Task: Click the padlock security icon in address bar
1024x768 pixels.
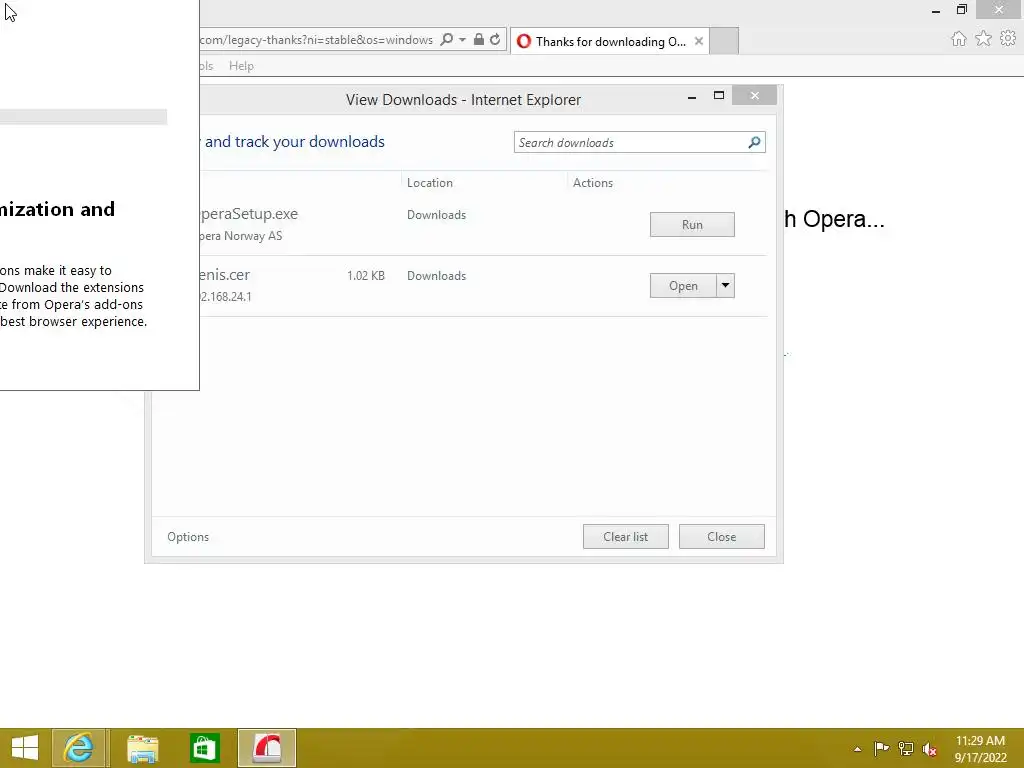Action: pos(479,39)
